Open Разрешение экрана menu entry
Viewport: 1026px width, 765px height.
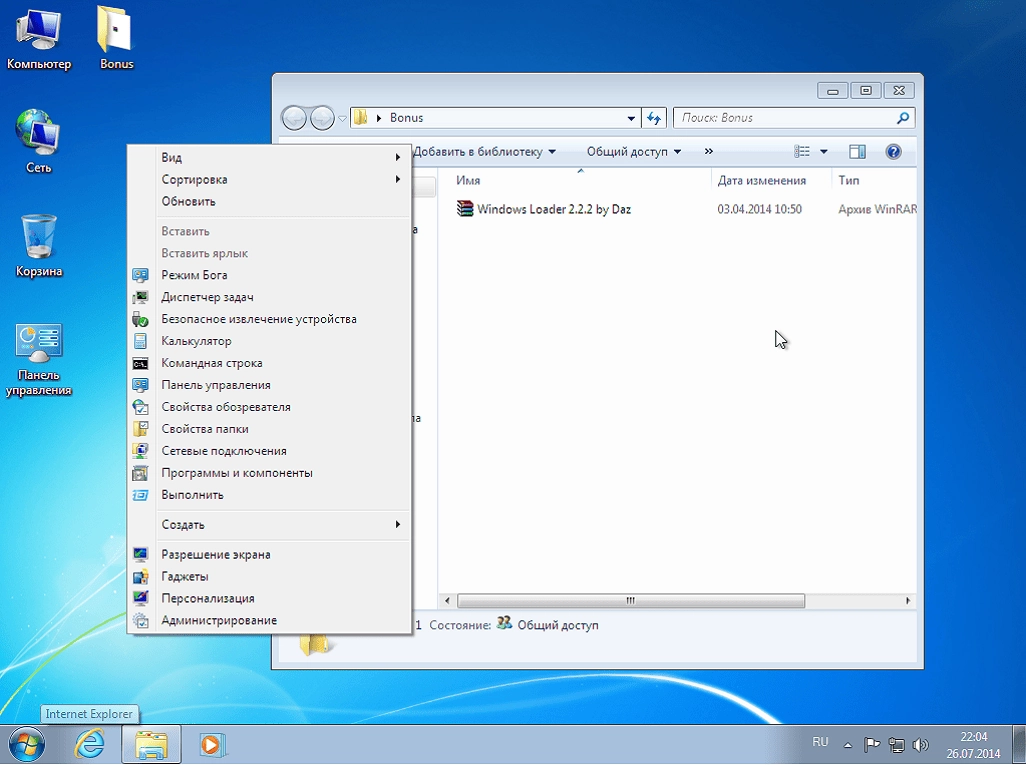269,554
